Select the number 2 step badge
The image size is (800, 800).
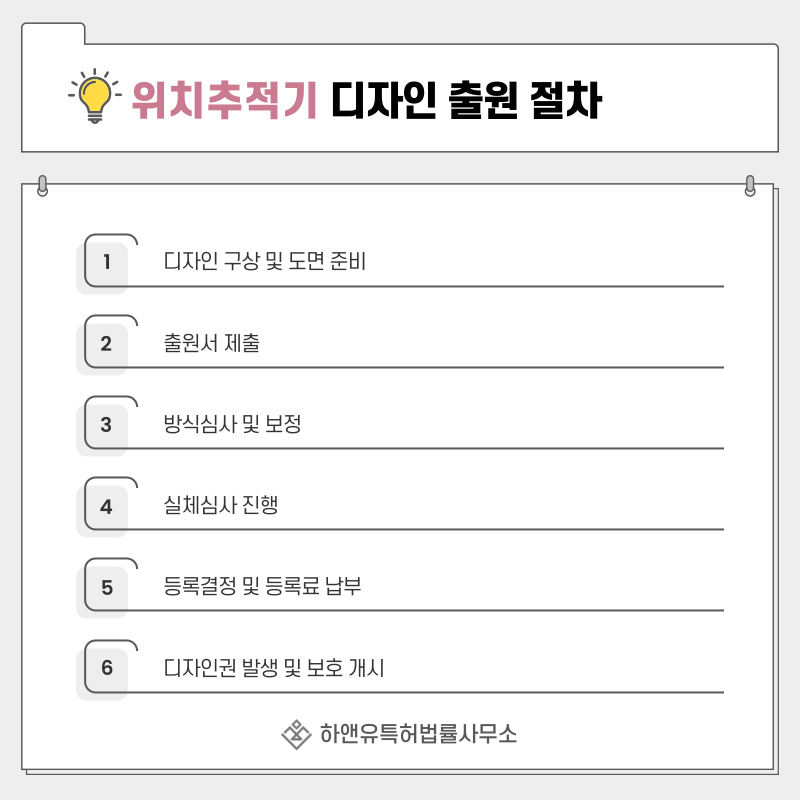click(106, 344)
